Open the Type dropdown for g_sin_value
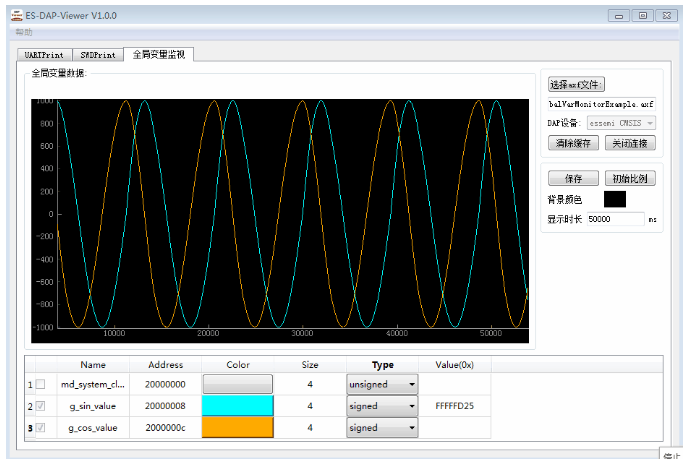Viewport: 689px width, 474px height. [x=382, y=406]
